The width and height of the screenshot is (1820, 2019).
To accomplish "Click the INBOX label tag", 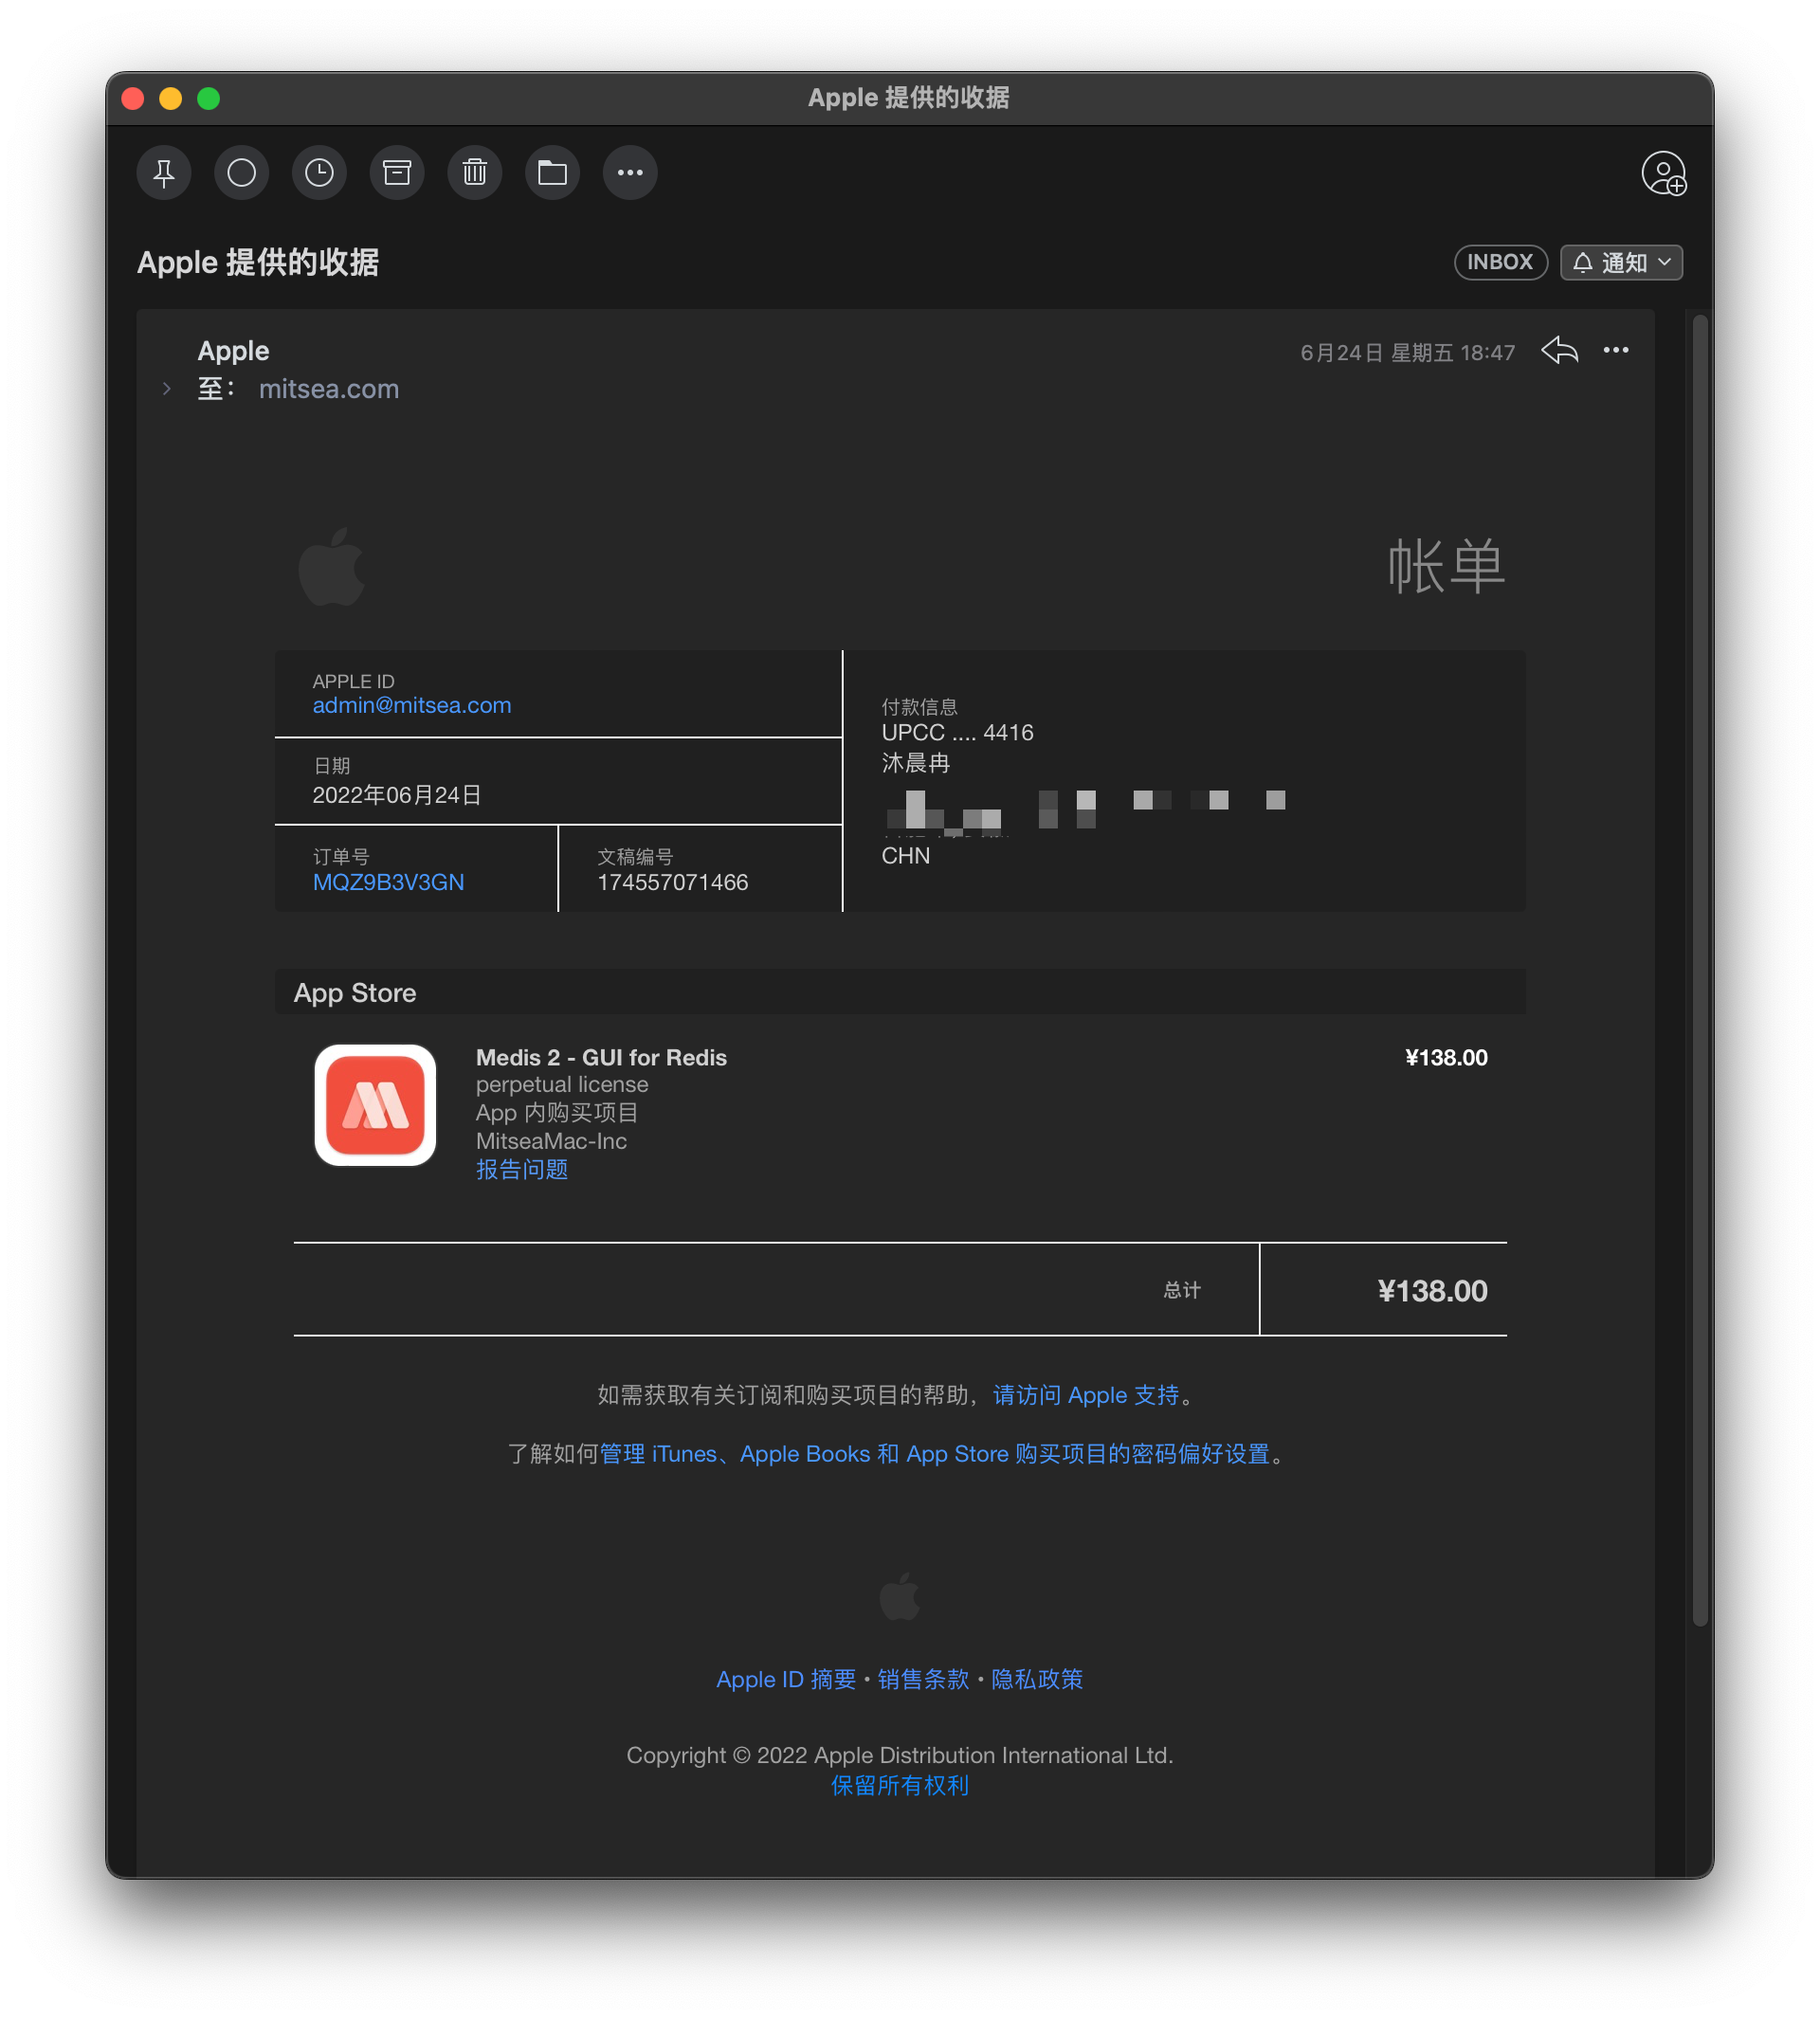I will coord(1499,262).
